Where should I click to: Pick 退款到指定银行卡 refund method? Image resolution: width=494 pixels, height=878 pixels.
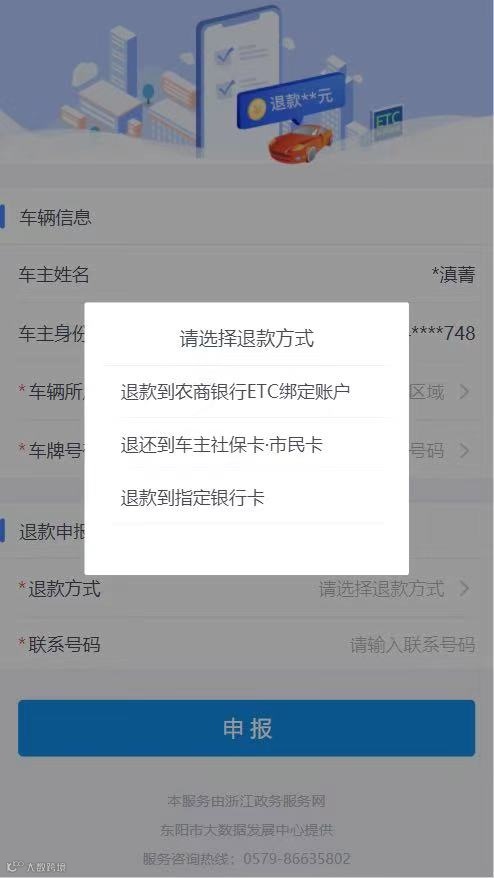[192, 497]
